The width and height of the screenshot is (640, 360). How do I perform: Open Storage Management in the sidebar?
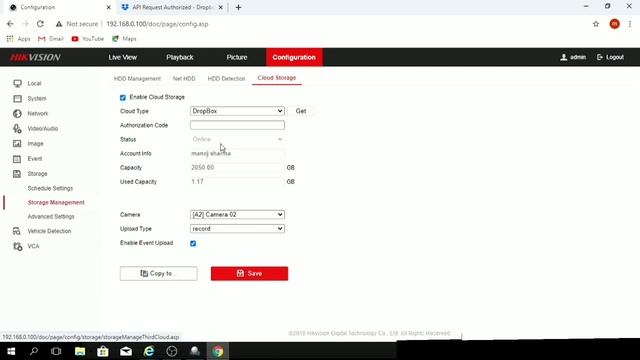point(56,202)
